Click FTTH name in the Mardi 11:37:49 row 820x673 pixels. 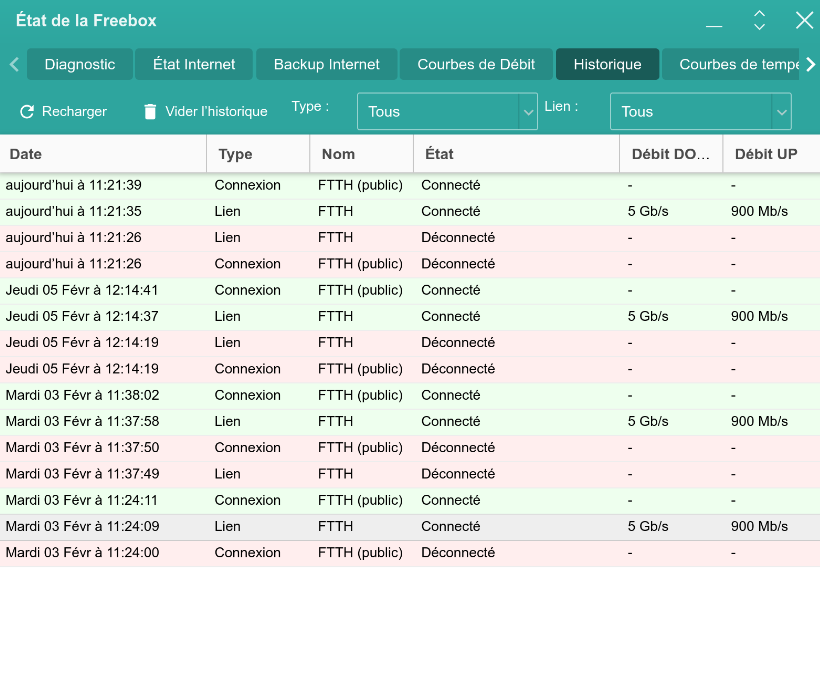pos(335,474)
